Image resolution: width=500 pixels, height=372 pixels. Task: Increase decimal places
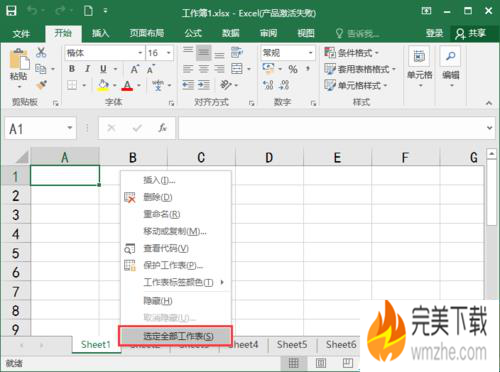click(268, 85)
